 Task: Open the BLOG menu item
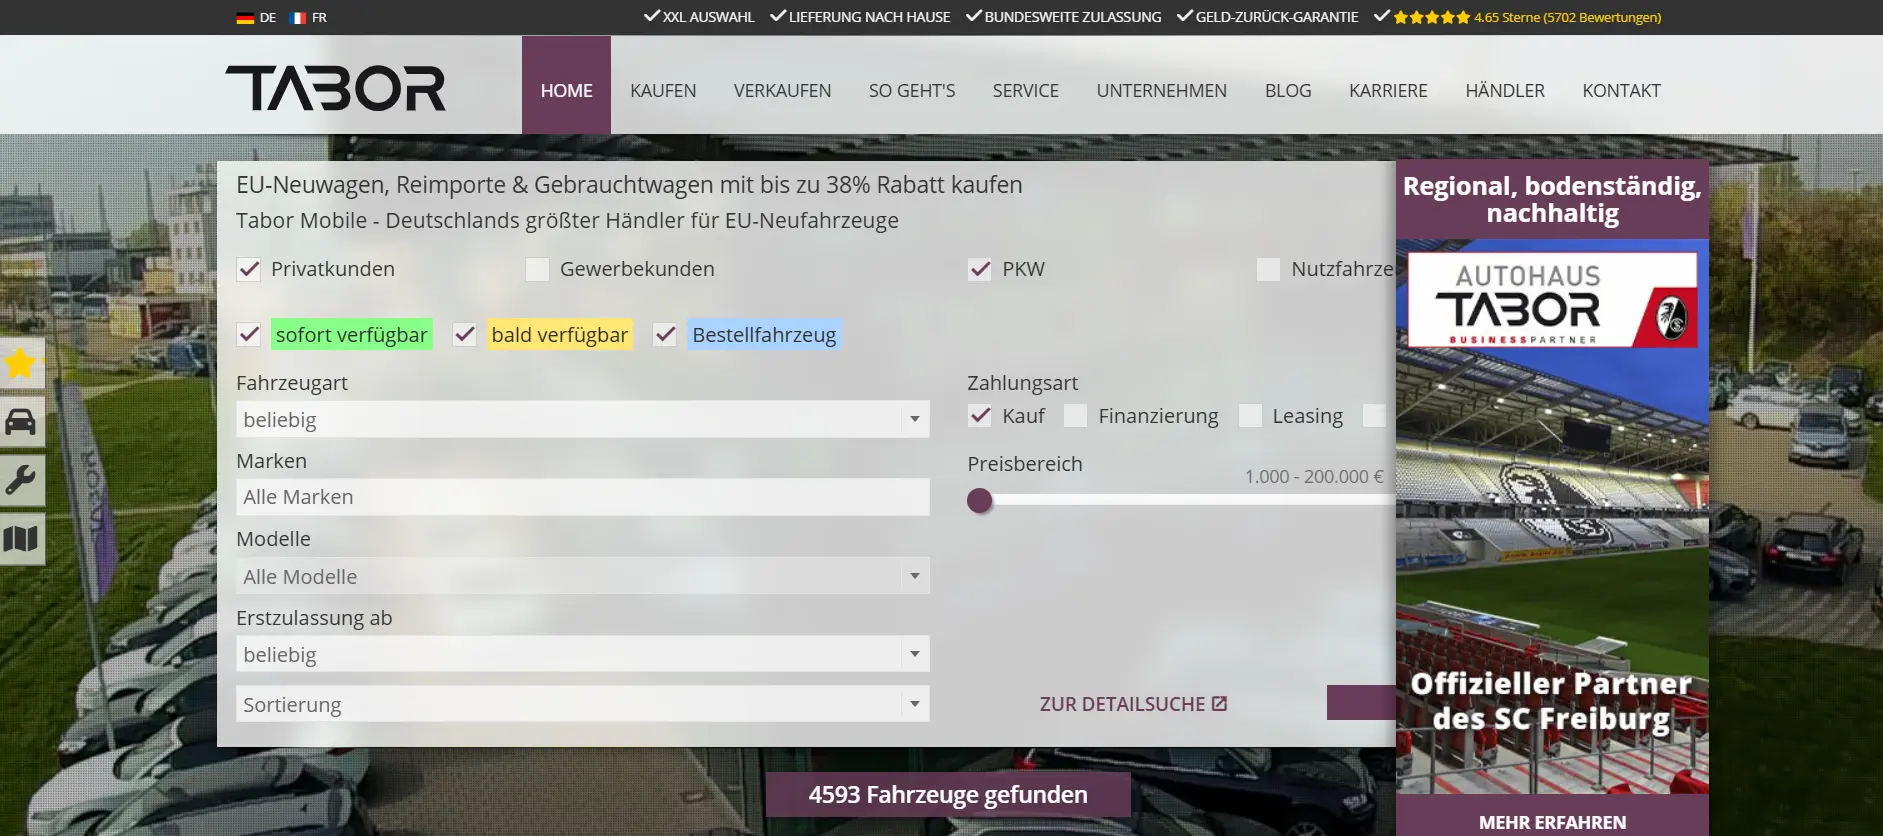tap(1288, 90)
